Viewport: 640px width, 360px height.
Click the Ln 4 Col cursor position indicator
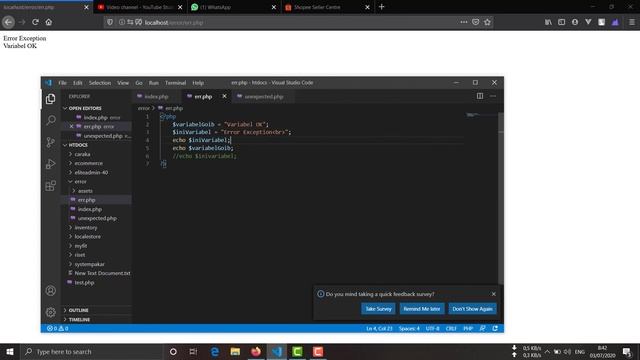click(x=379, y=329)
